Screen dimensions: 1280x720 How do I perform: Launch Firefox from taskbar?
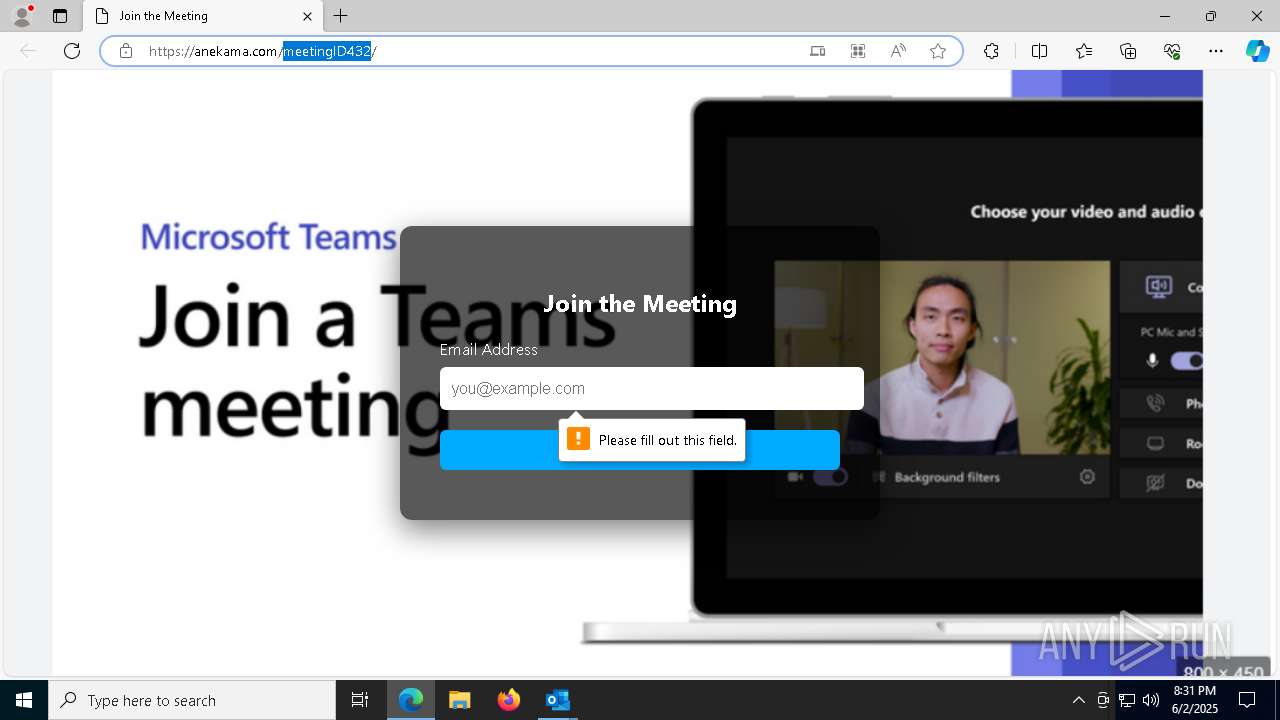tap(508, 700)
